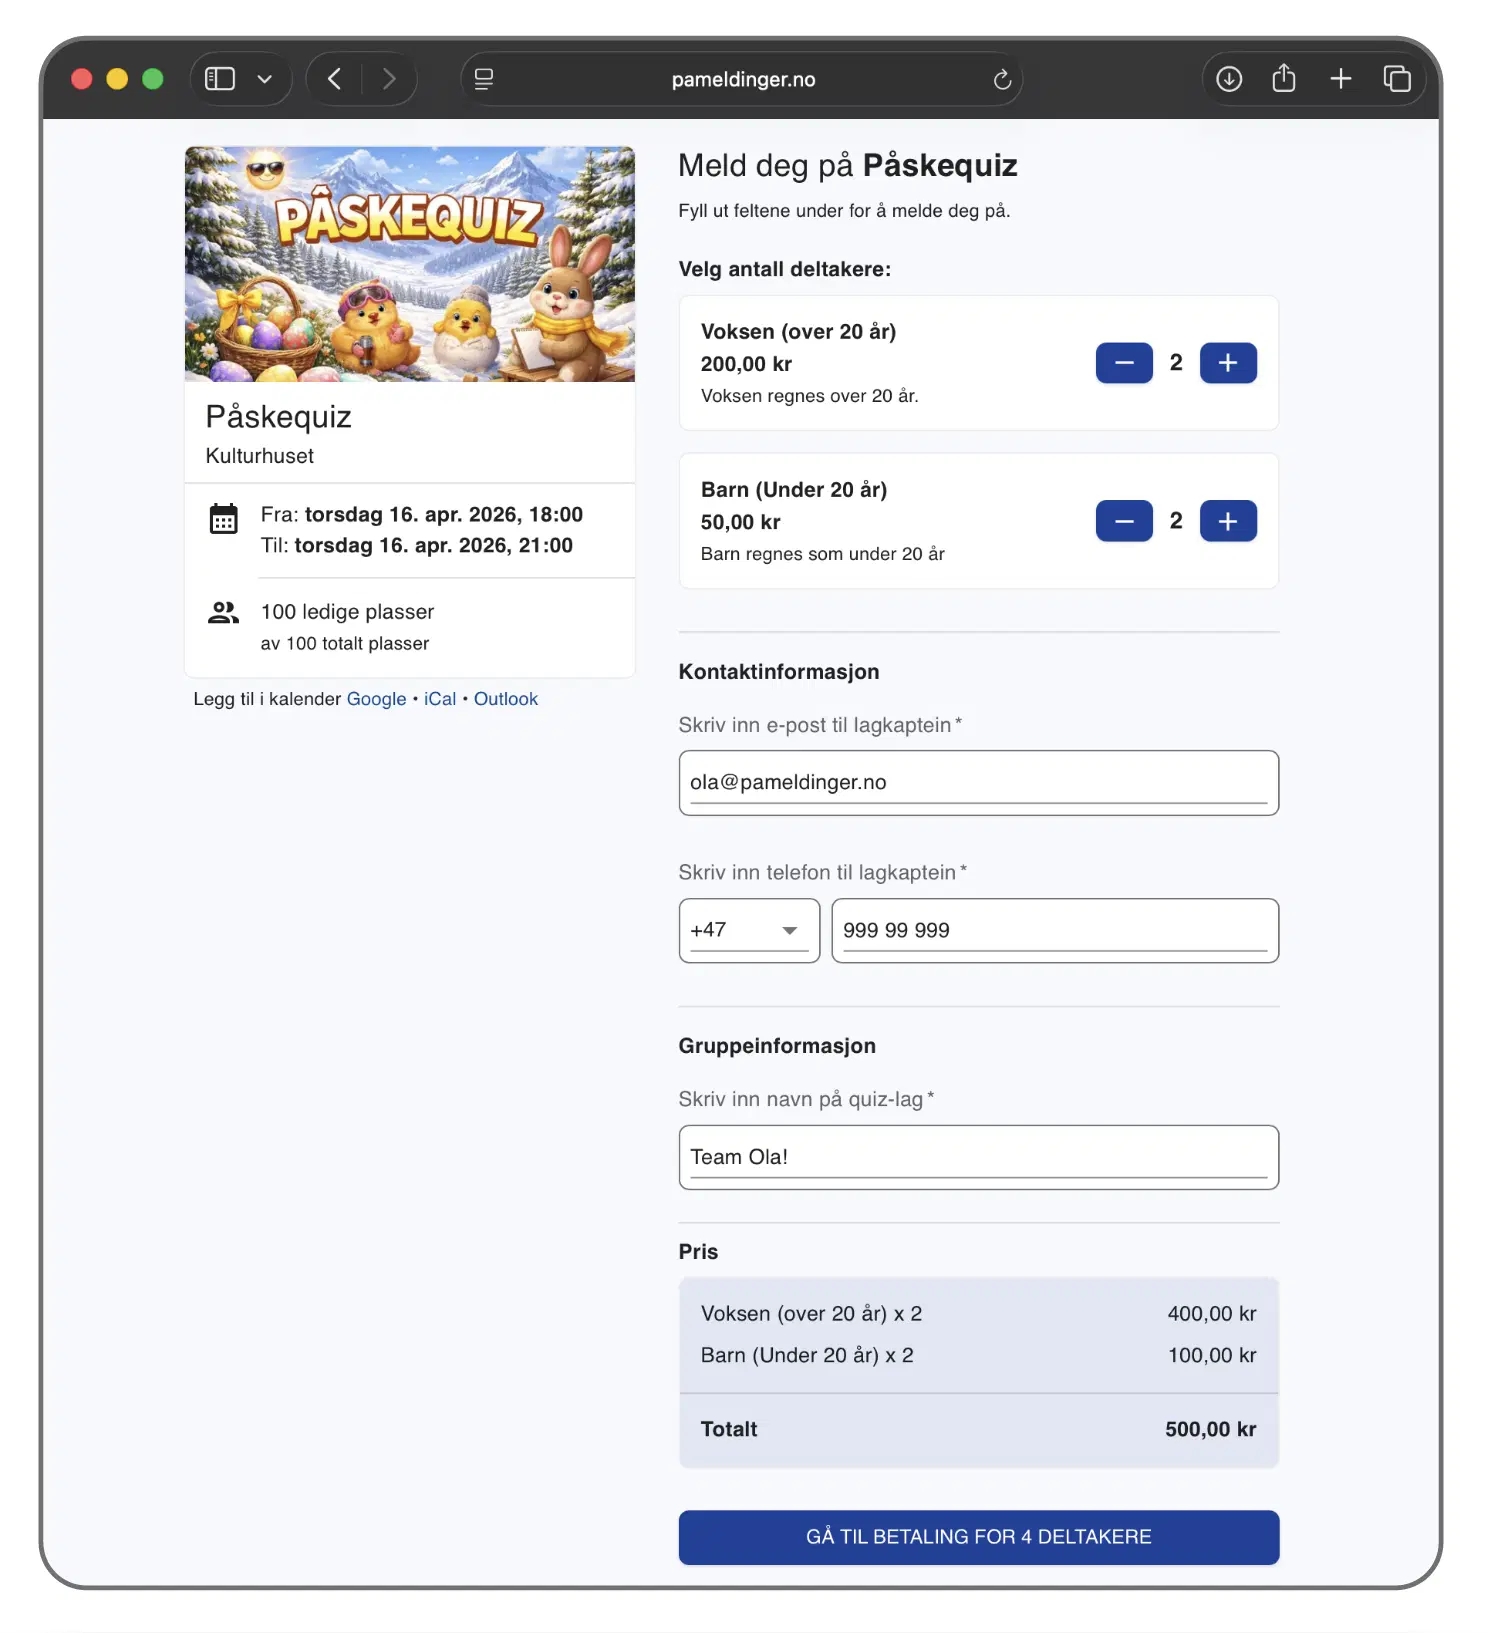Open a new tab with plus icon
Image resolution: width=1488 pixels, height=1633 pixels.
coord(1341,79)
